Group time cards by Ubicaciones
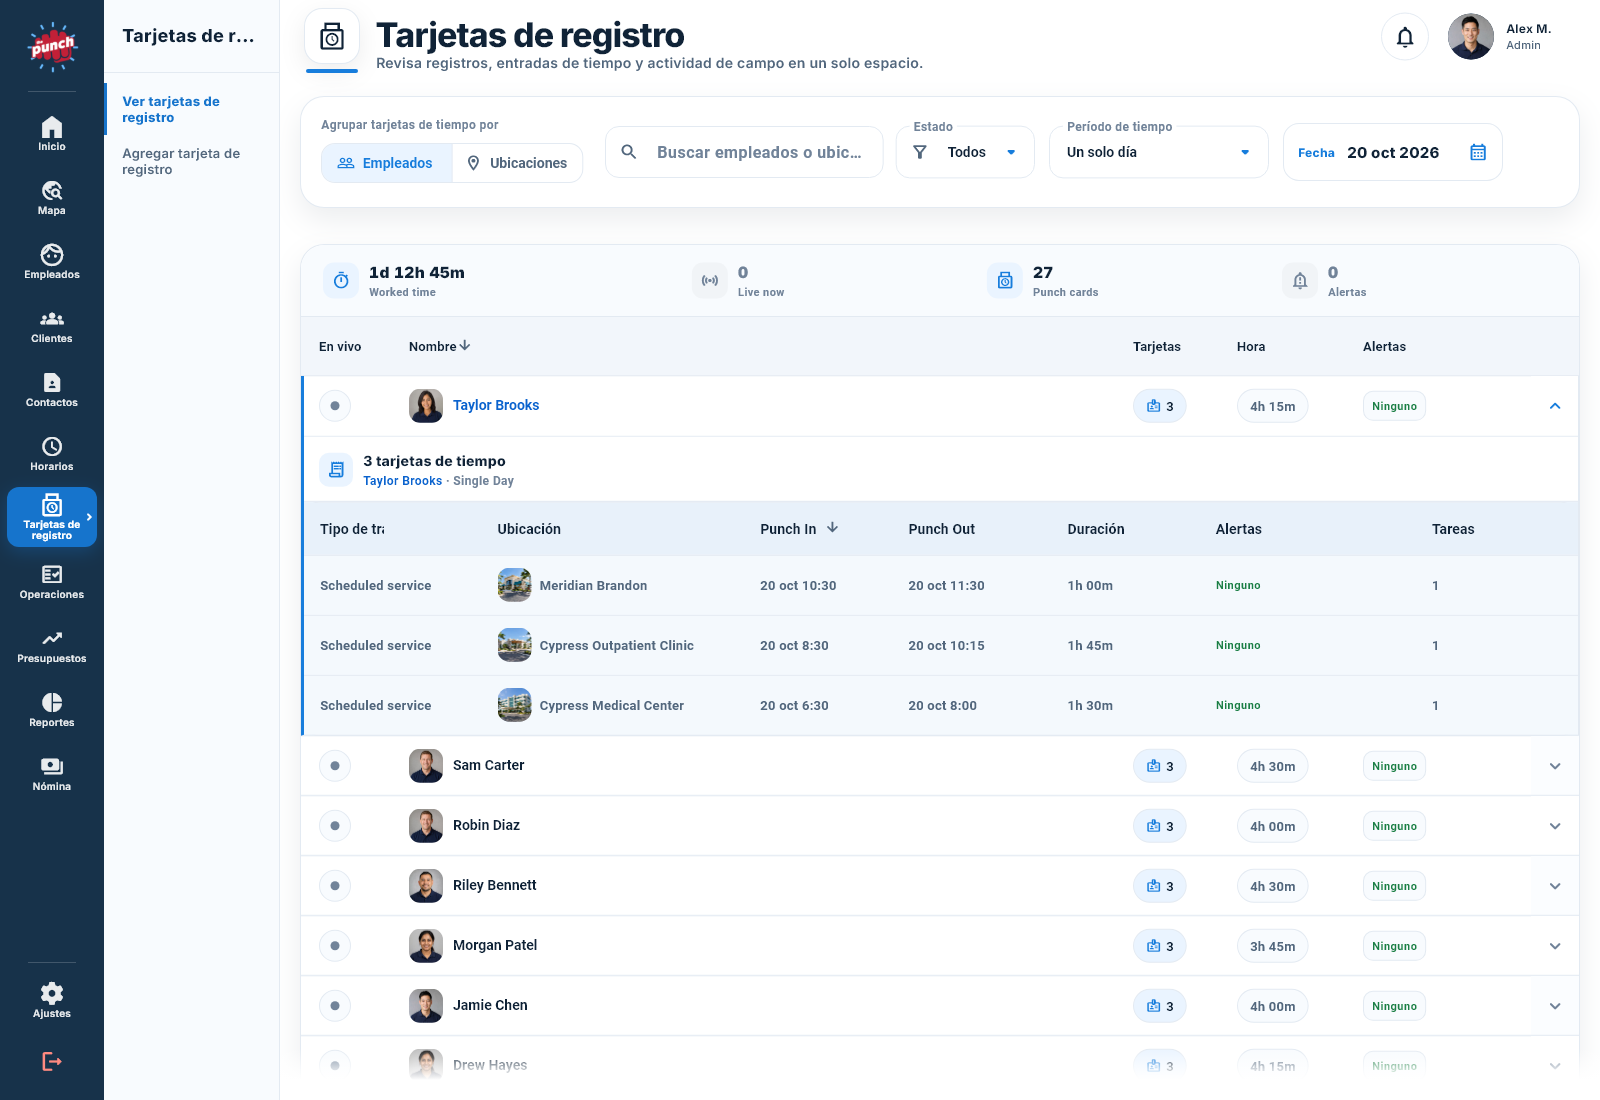The width and height of the screenshot is (1600, 1100). coord(517,163)
